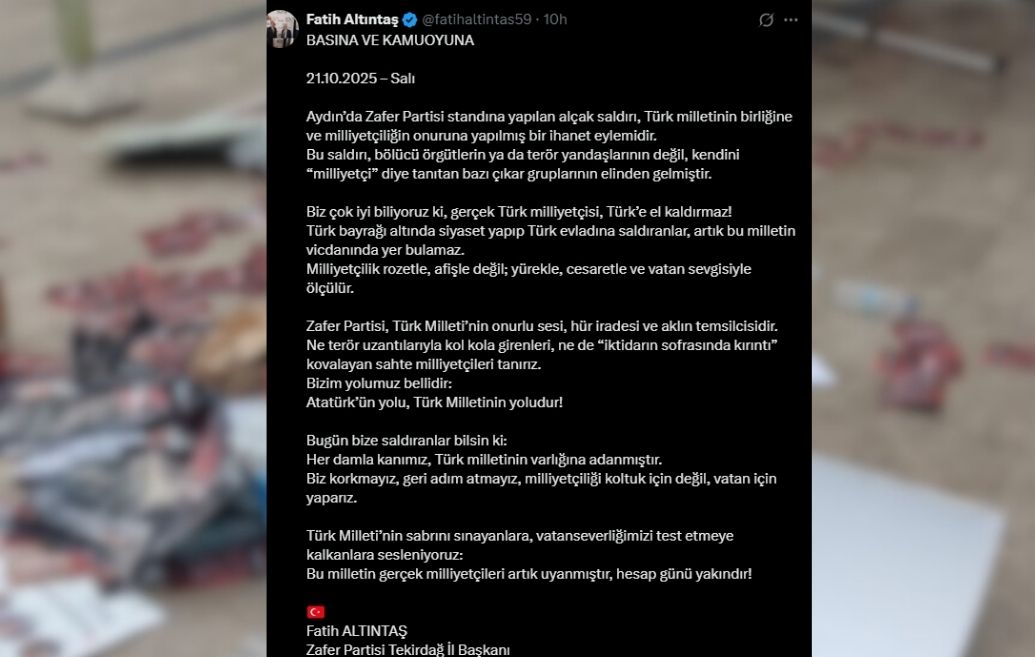Click the line 'Bugün bize saldıranlar bilsin ki:'
The width and height of the screenshot is (1035, 657).
(x=407, y=440)
